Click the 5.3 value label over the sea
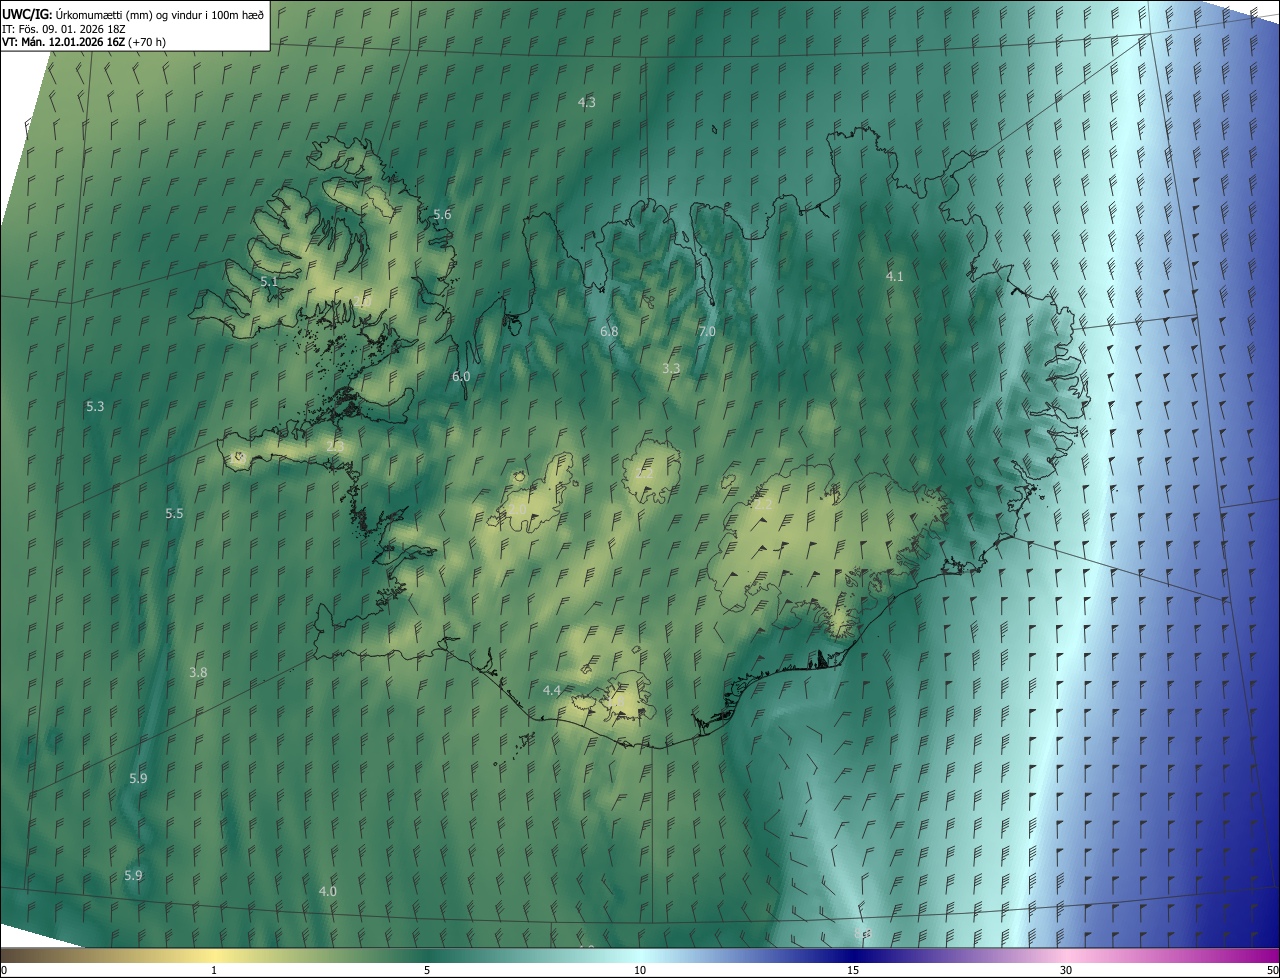 (95, 406)
